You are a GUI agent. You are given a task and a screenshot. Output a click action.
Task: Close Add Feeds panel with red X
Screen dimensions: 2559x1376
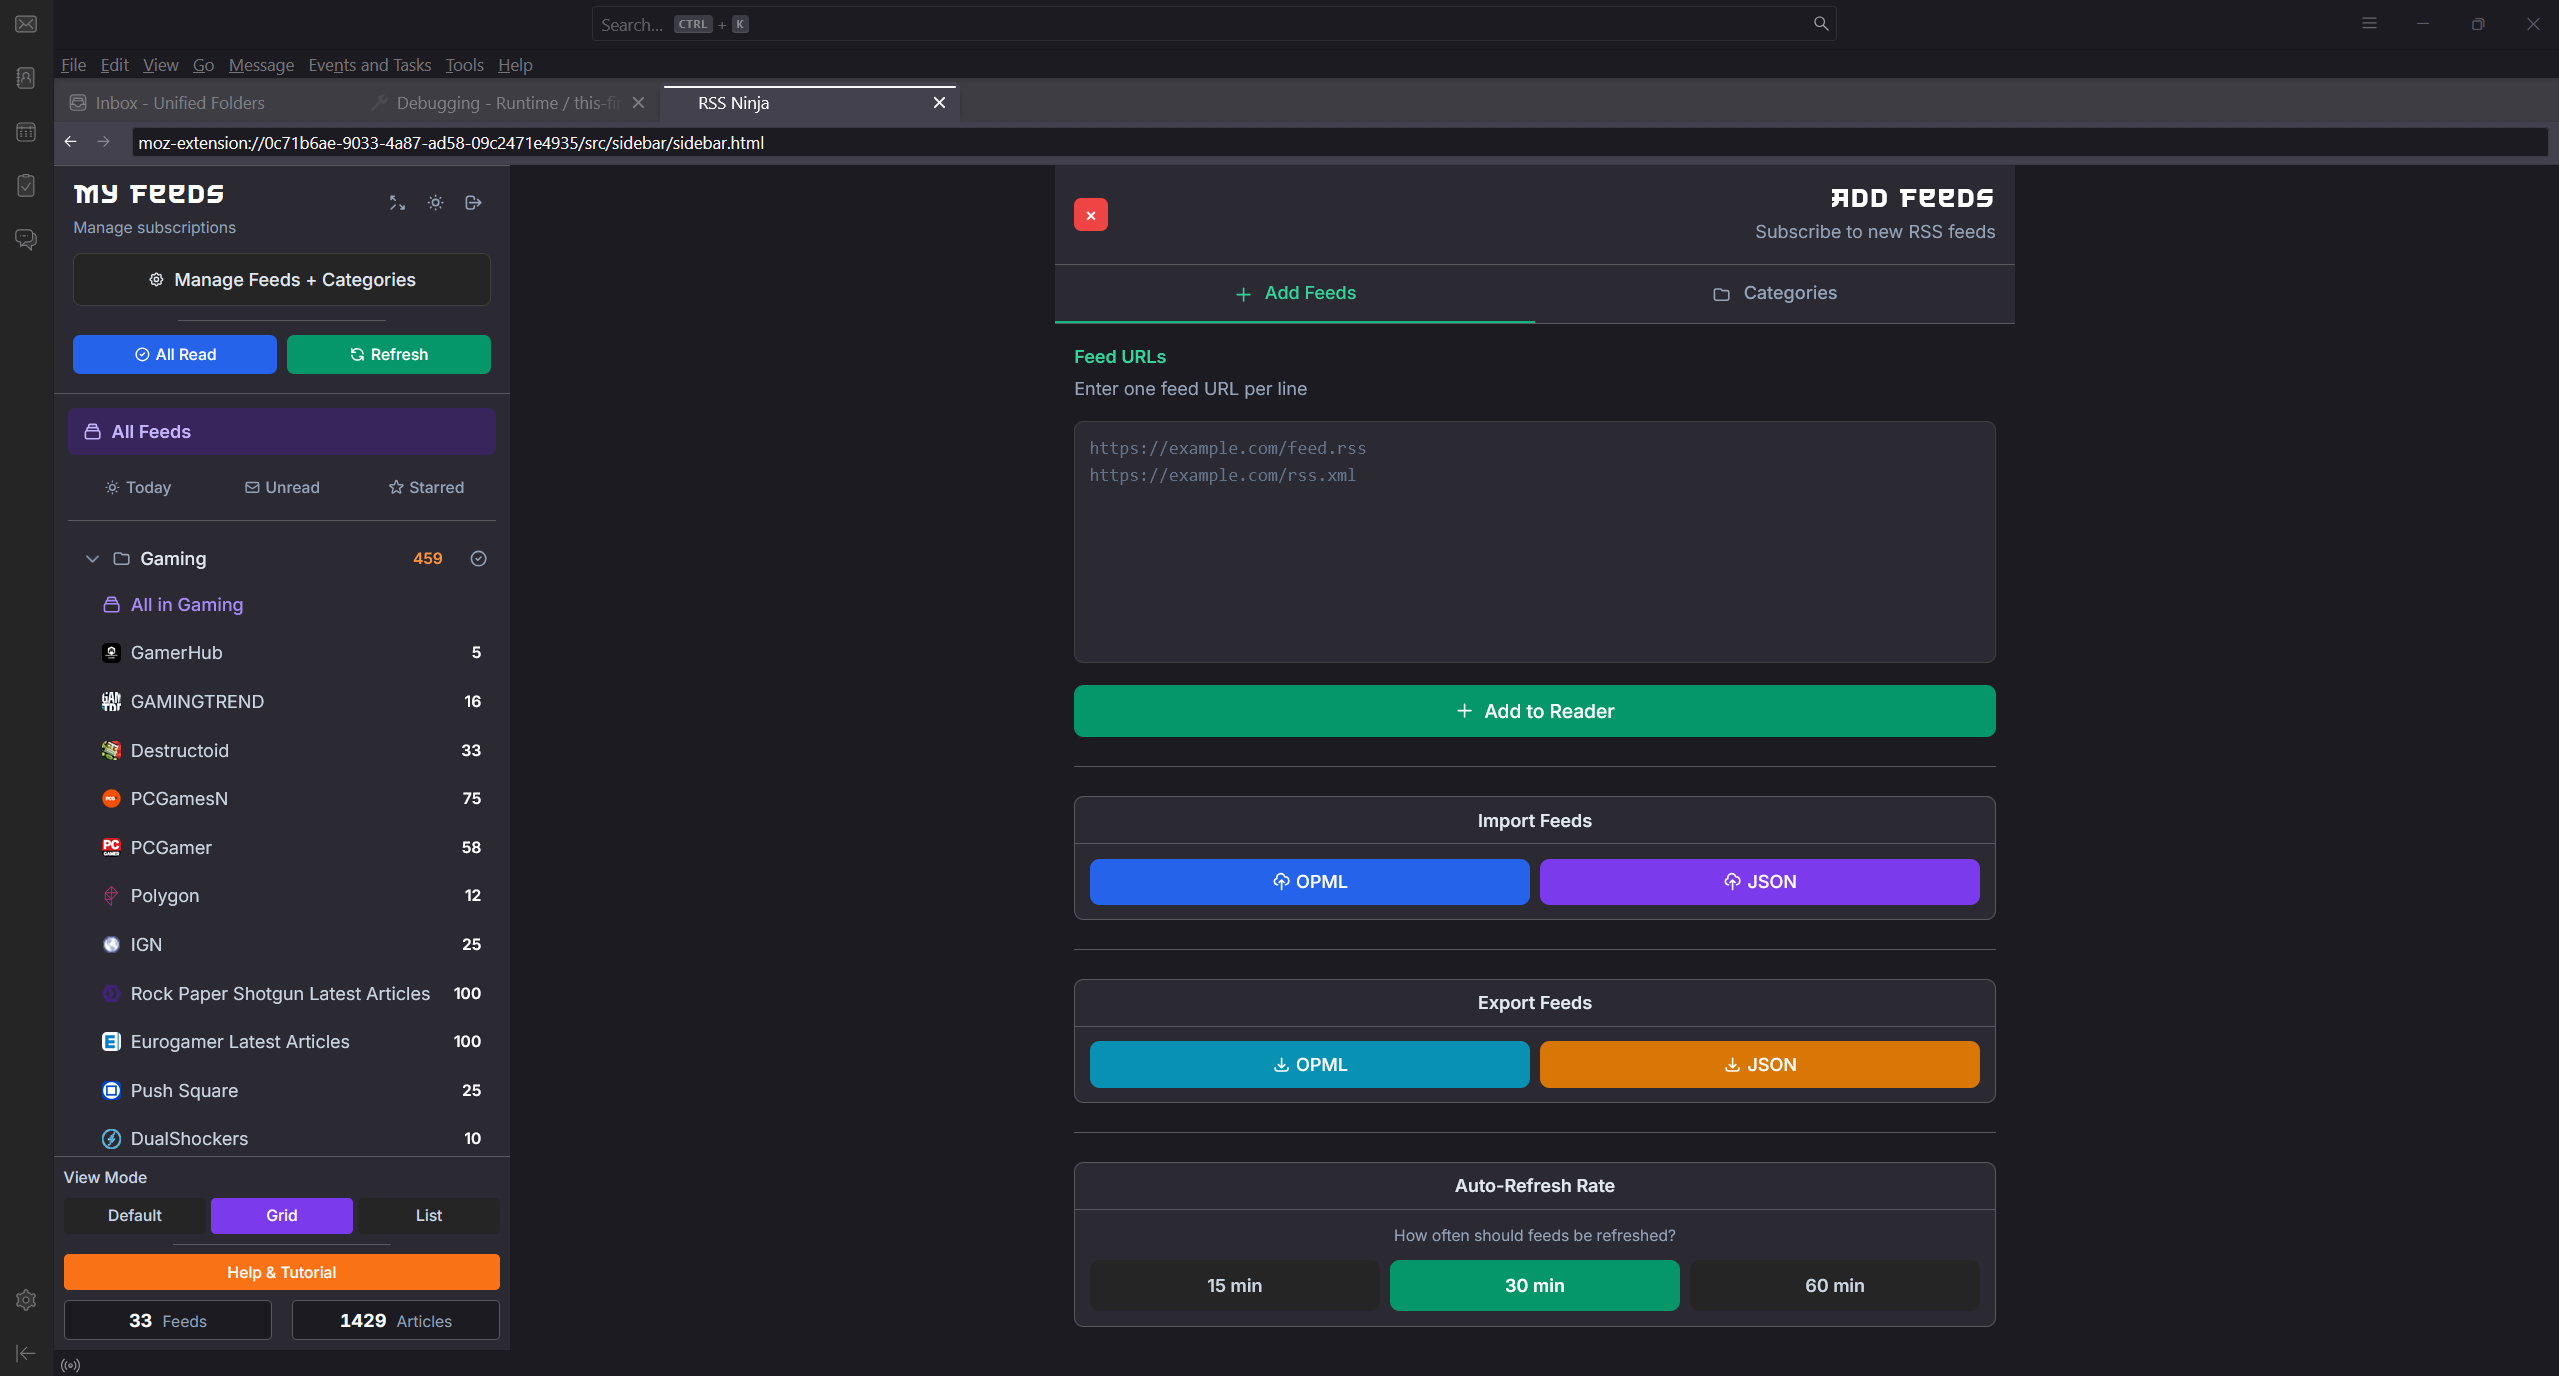click(1090, 215)
